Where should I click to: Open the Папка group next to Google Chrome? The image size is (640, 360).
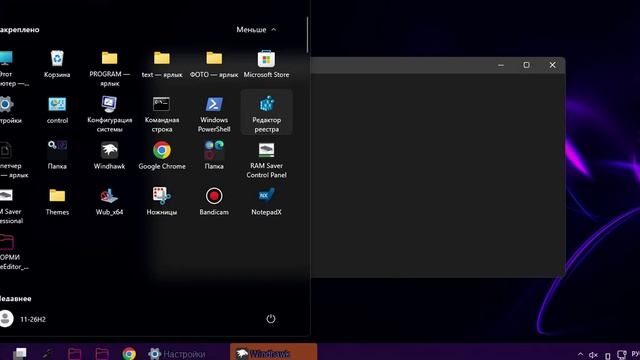tap(214, 156)
